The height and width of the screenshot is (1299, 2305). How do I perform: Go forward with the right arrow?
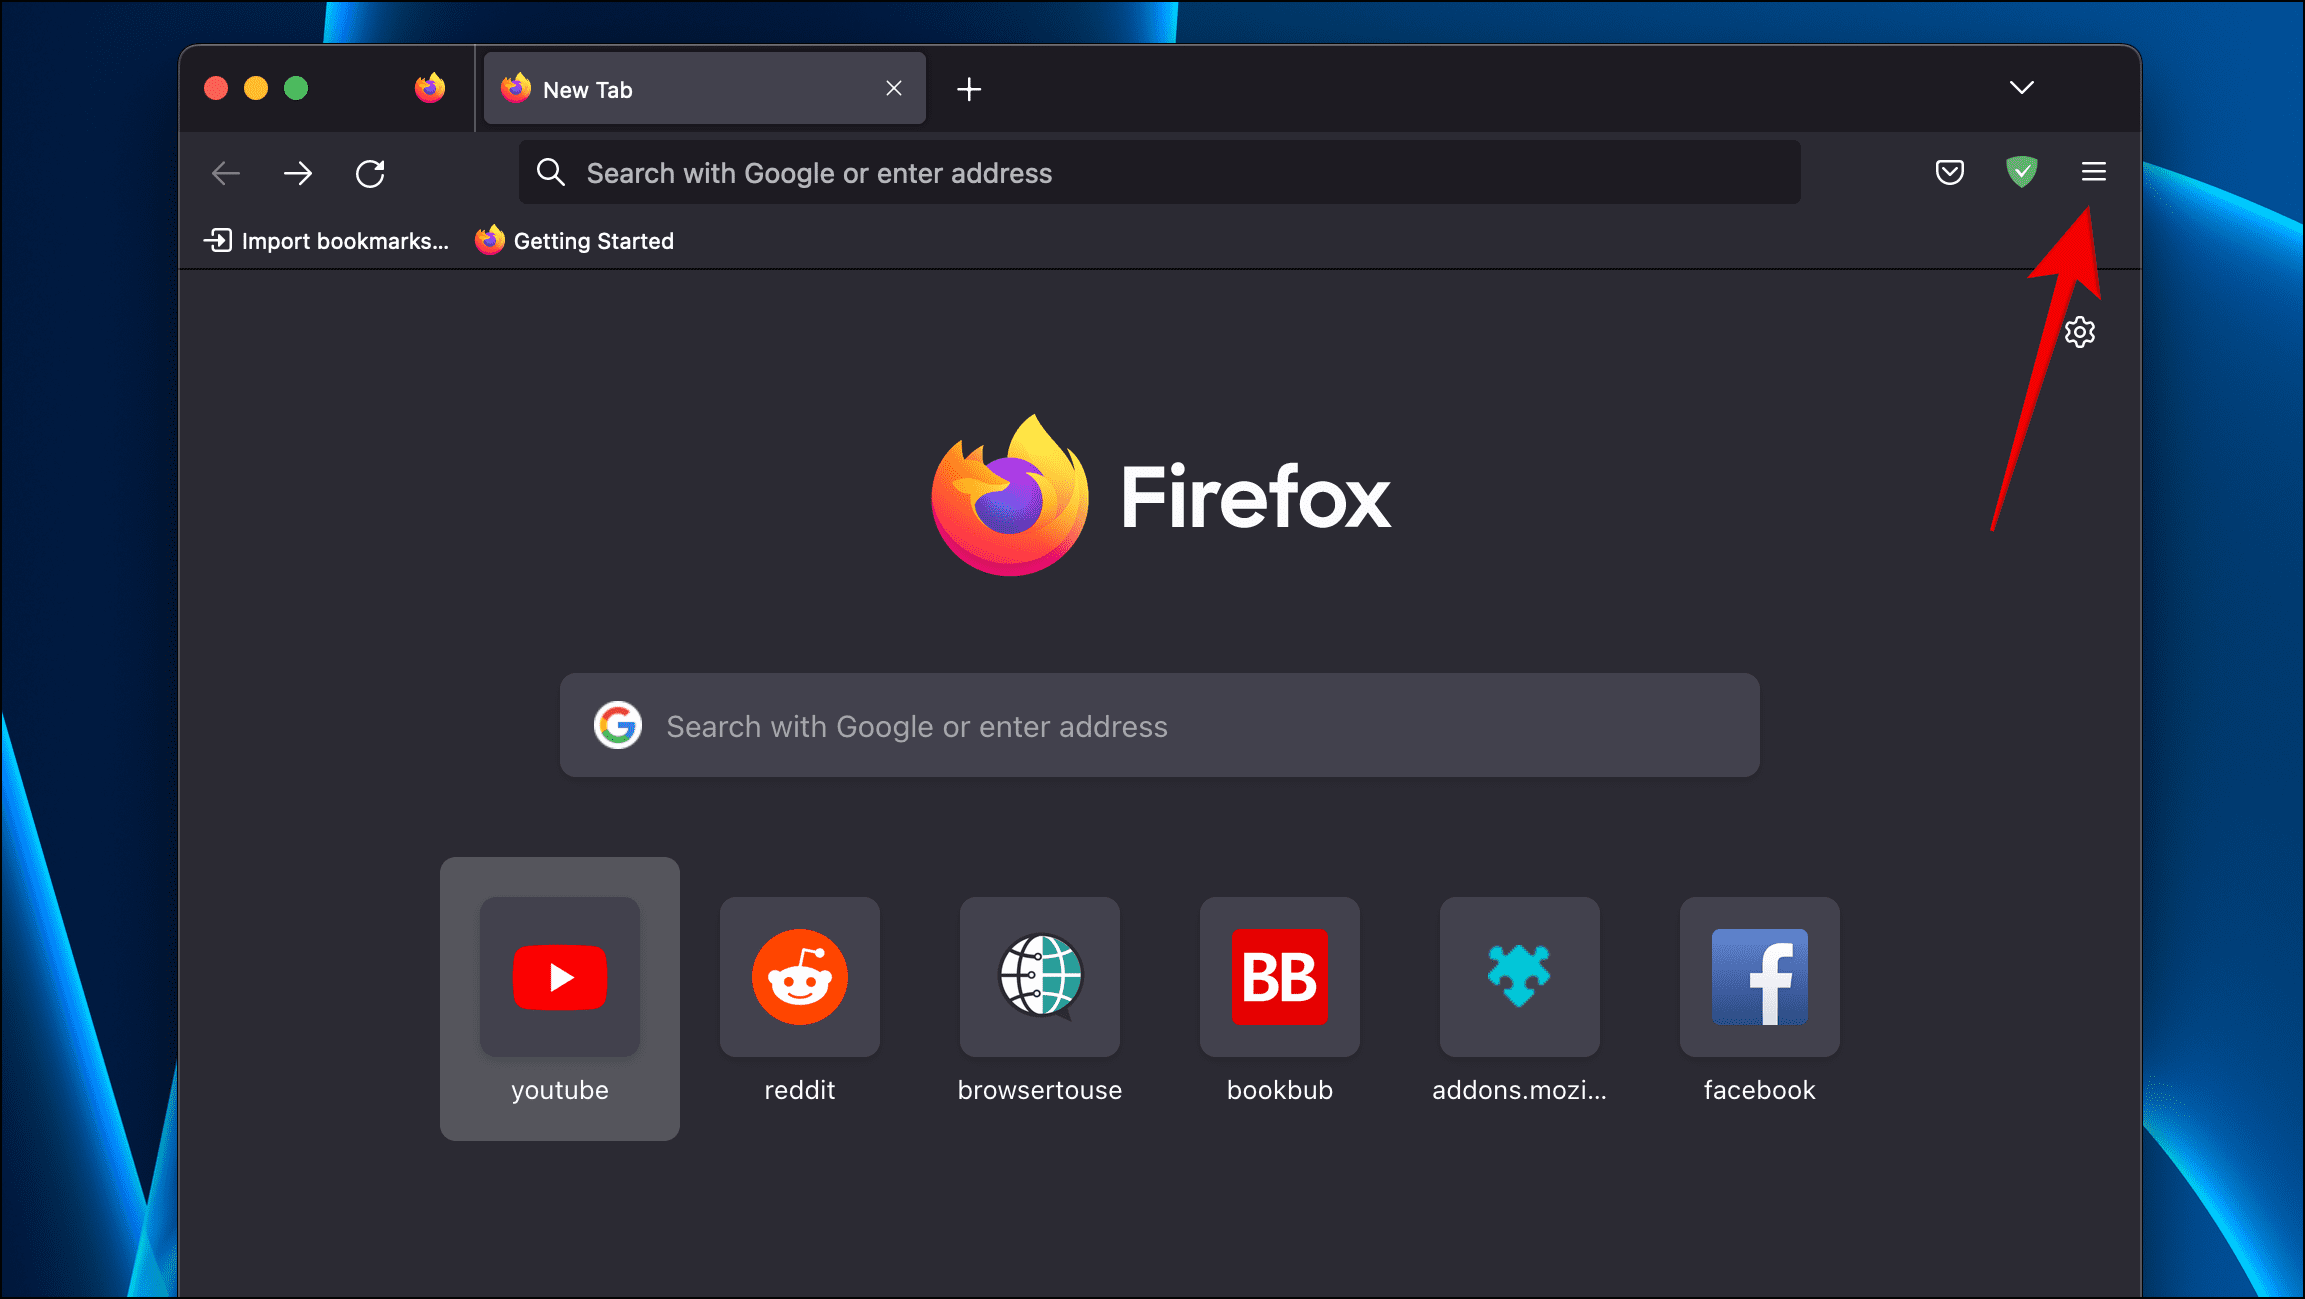298,174
